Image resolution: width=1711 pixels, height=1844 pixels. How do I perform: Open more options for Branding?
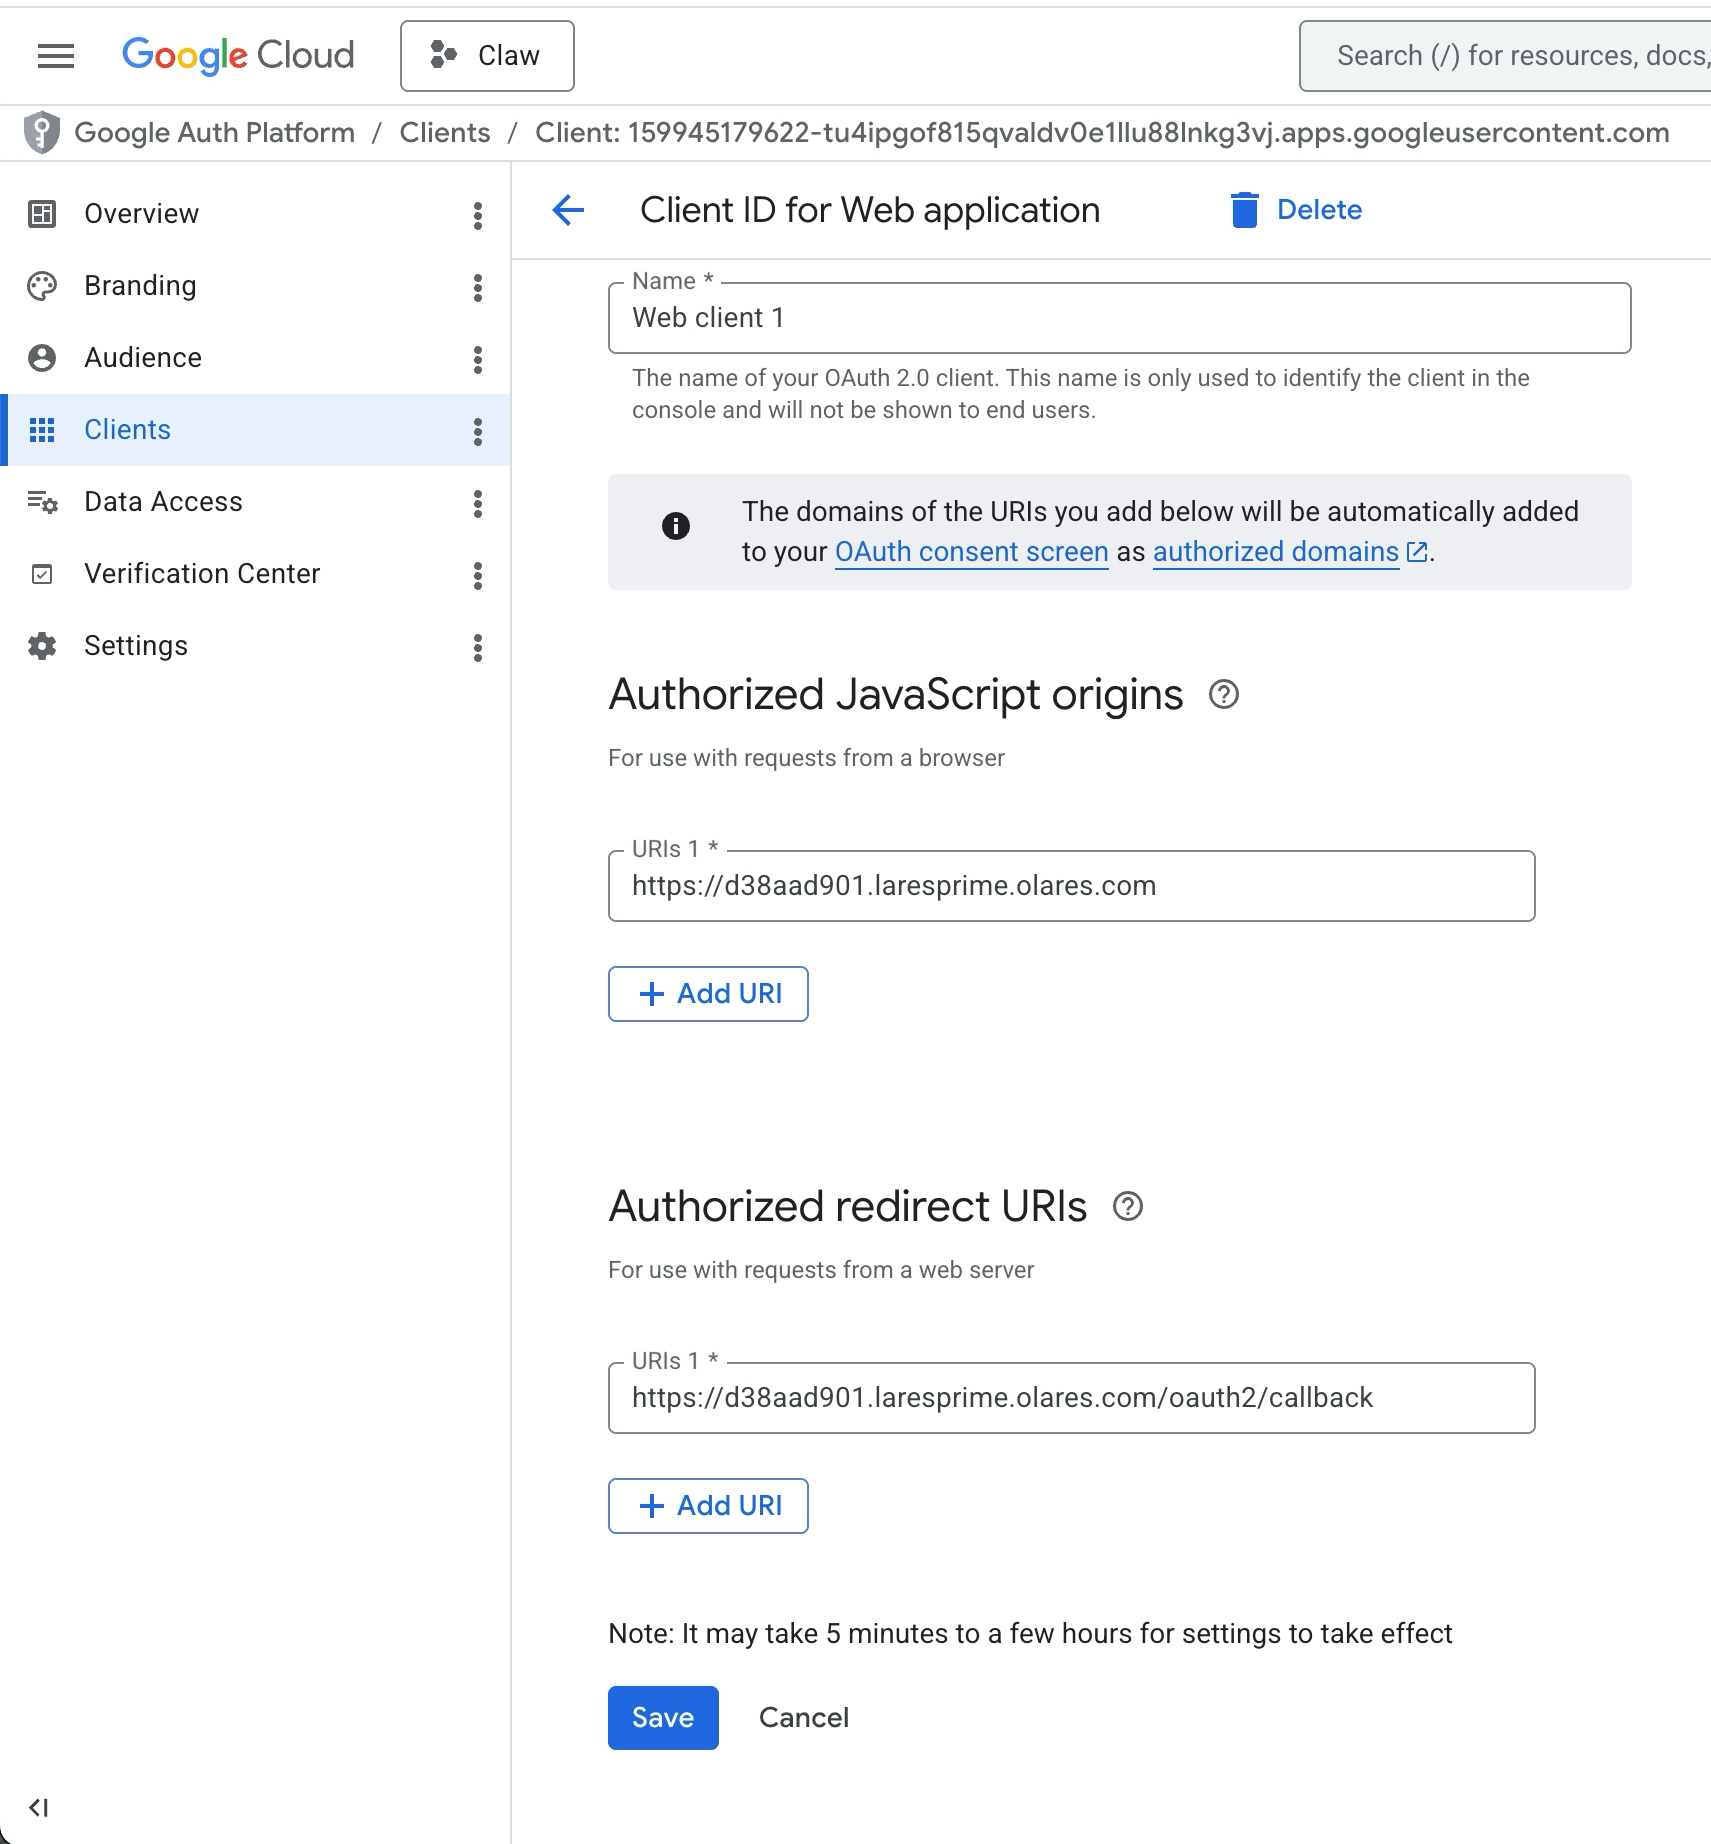tap(478, 288)
